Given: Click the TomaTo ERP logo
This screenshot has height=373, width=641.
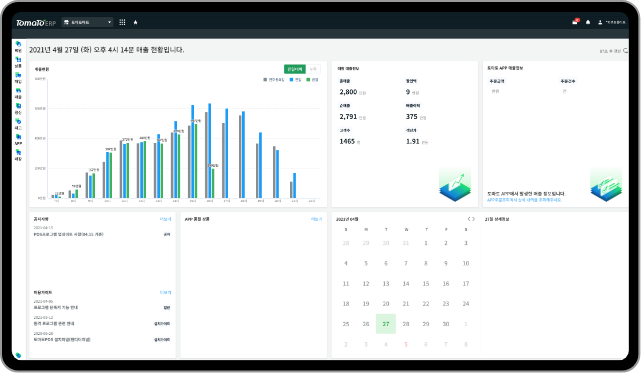Looking at the screenshot, I should coord(36,23).
